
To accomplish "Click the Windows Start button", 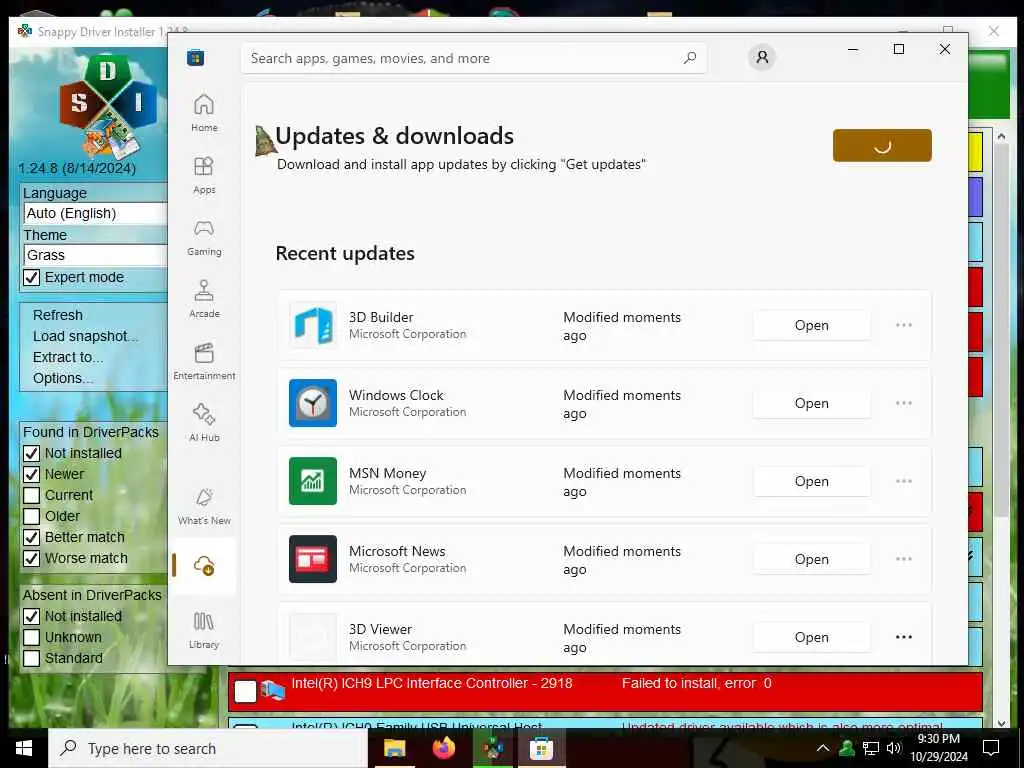I will 24,748.
